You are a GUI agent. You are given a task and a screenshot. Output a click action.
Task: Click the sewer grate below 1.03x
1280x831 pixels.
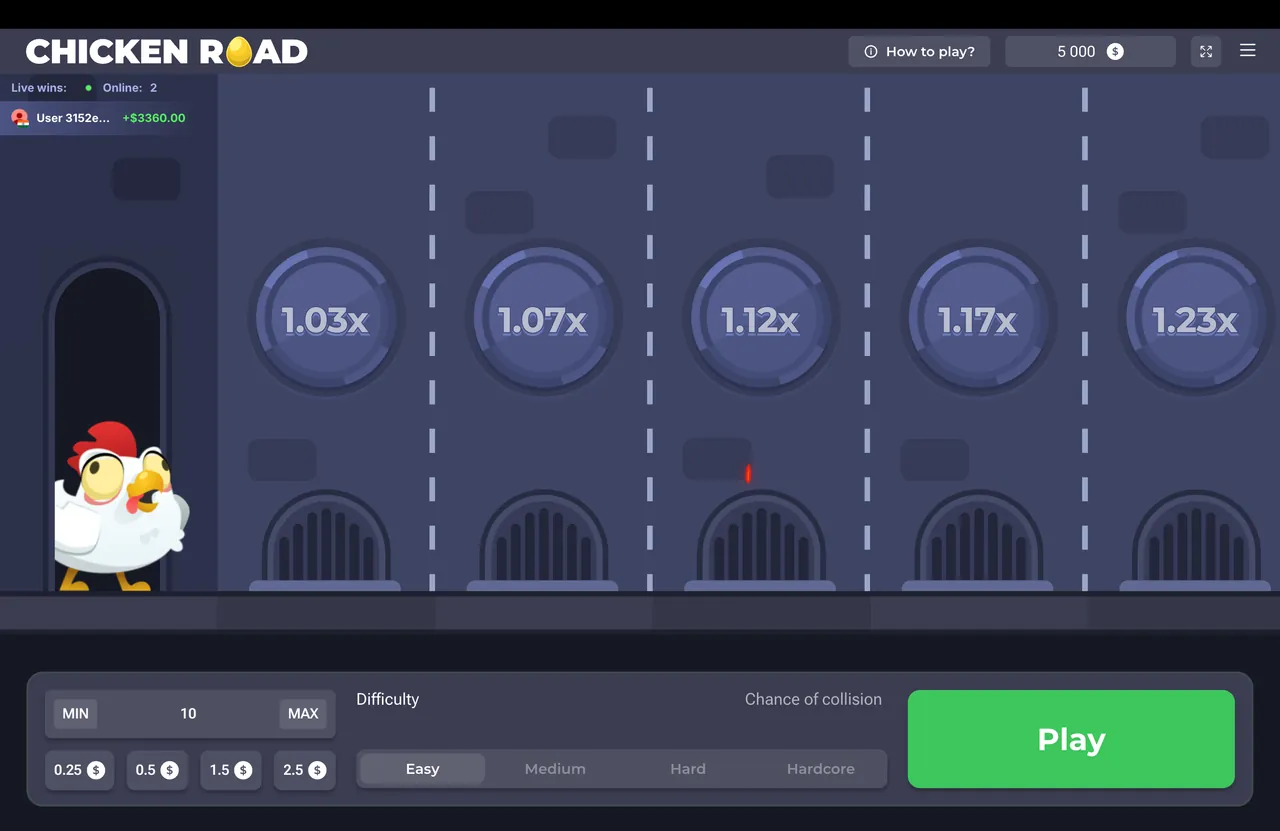(325, 540)
